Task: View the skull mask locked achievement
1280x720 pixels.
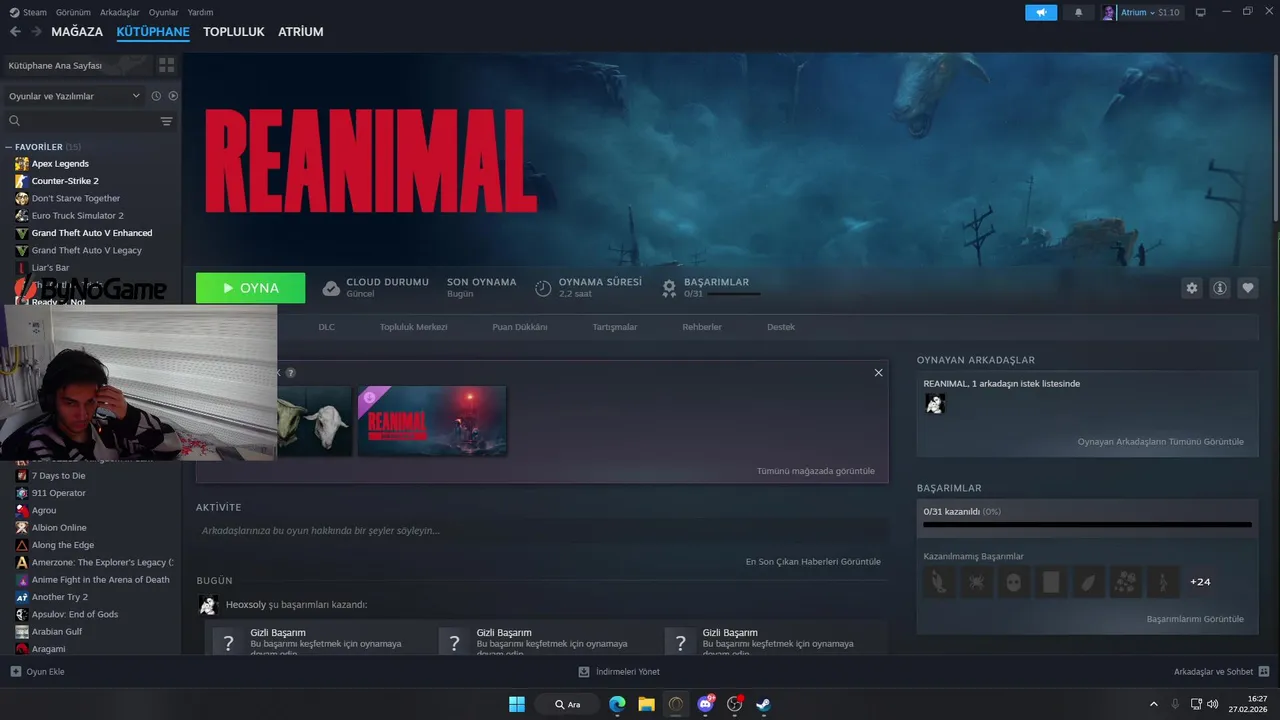Action: tap(1014, 582)
